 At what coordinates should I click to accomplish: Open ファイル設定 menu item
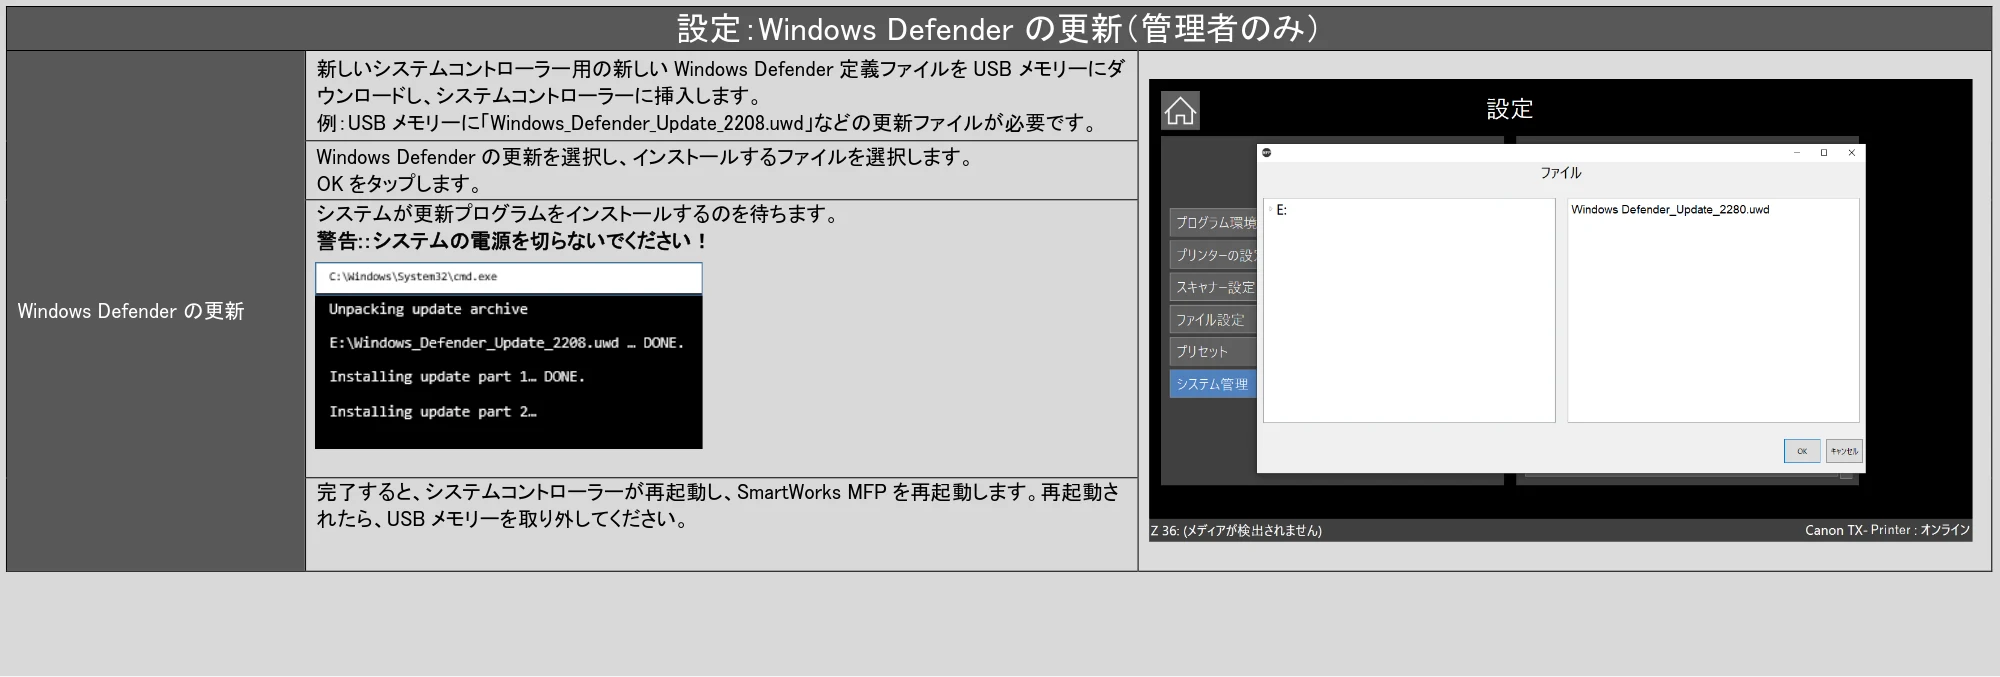[x=1214, y=320]
